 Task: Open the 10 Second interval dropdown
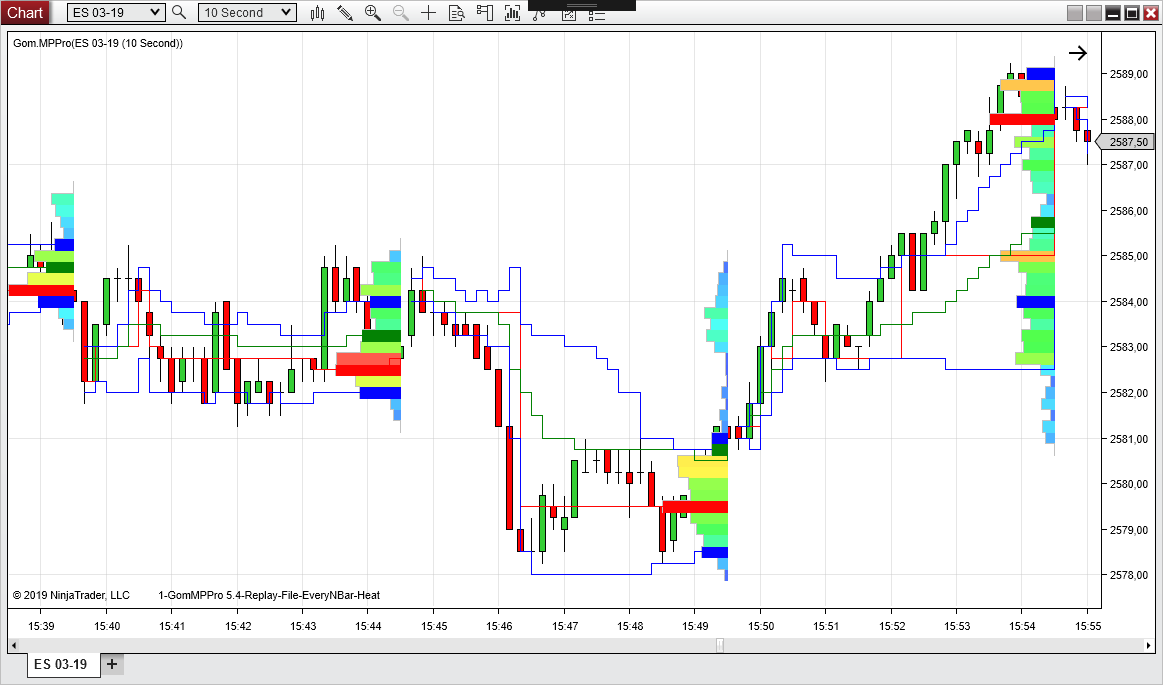pyautogui.click(x=247, y=13)
